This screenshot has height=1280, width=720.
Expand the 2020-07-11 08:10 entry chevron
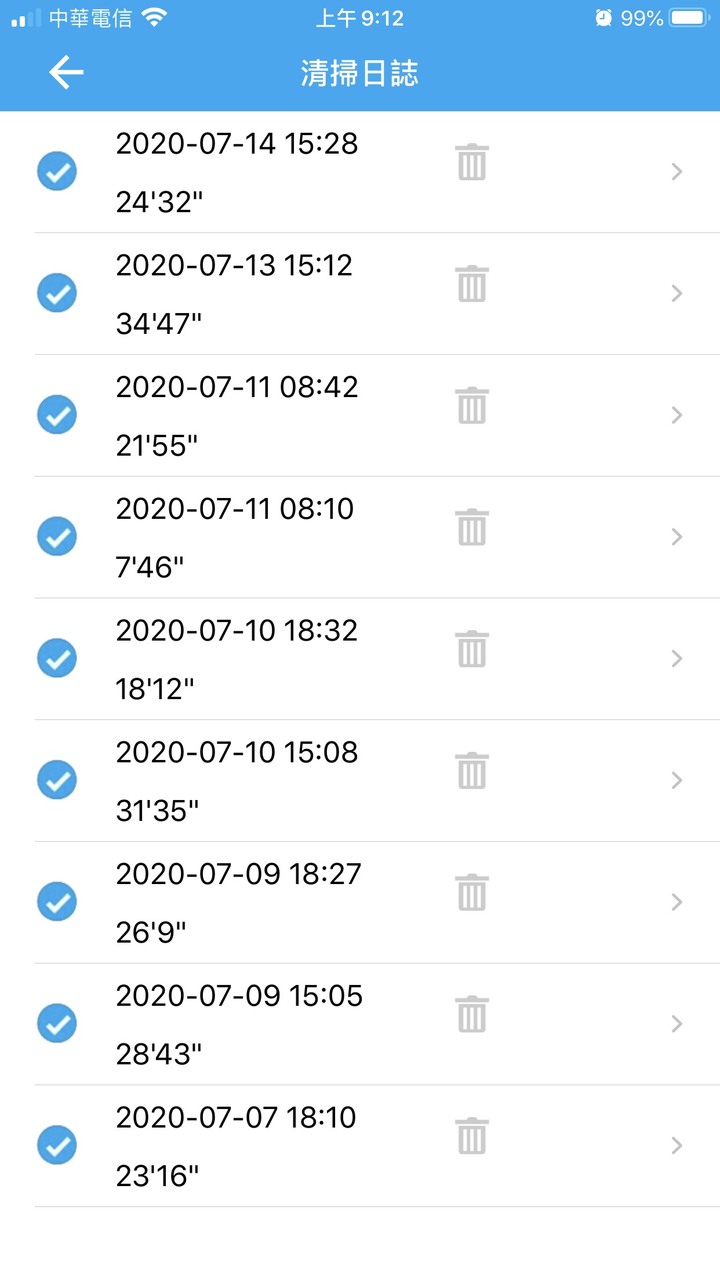[x=677, y=537]
